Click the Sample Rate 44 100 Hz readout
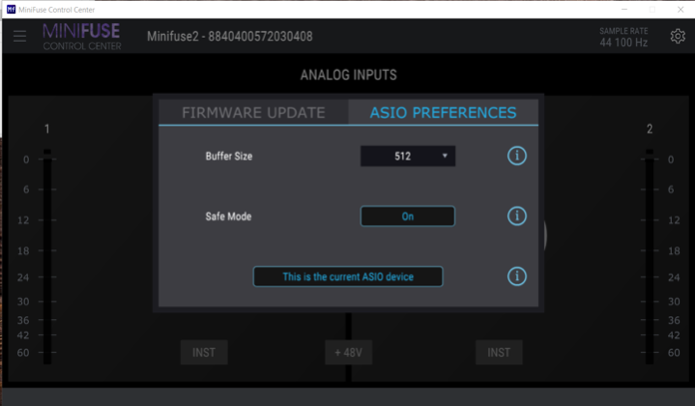Screen dimensions: 696x407 [x=623, y=37]
